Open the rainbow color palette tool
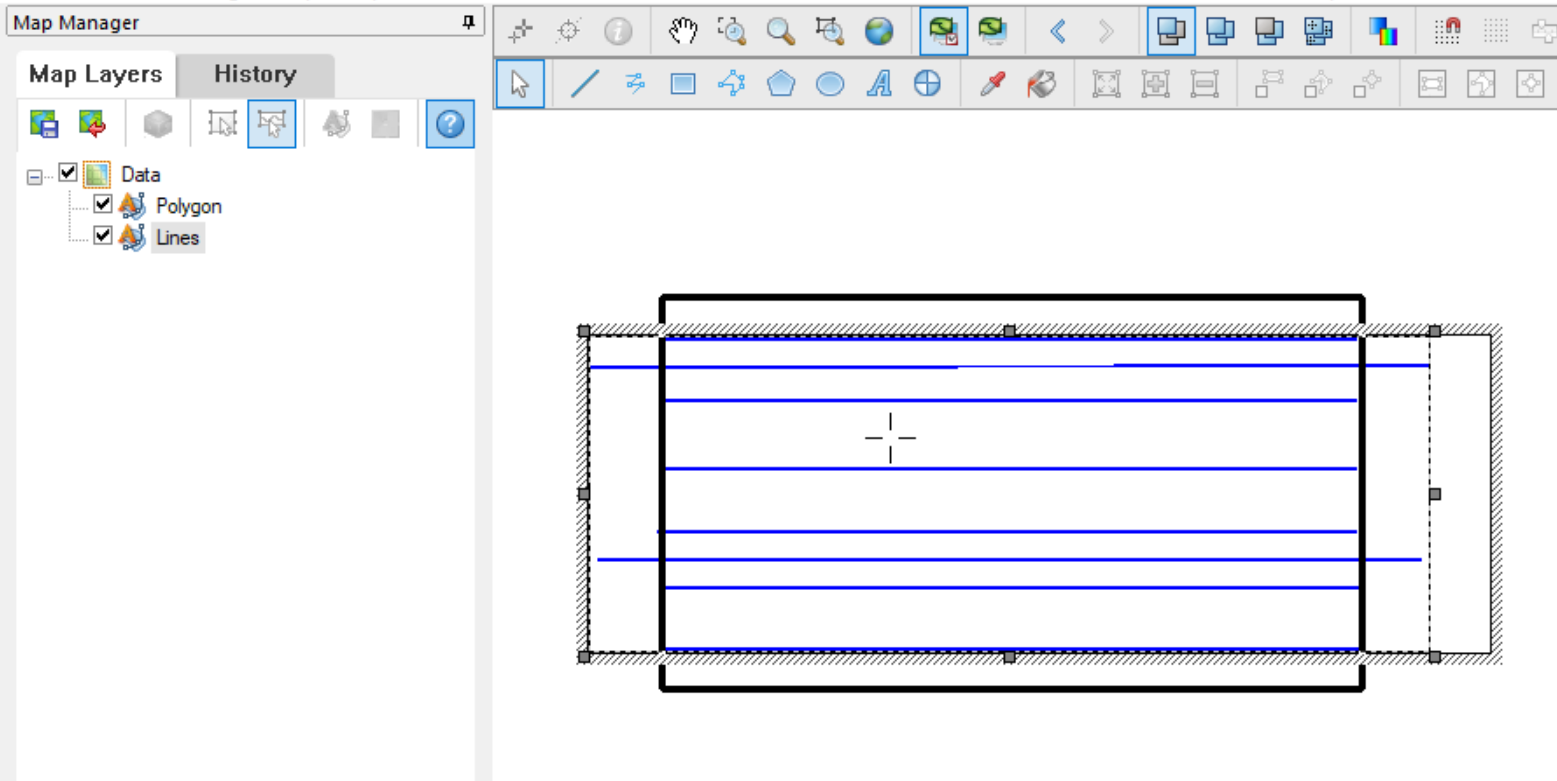This screenshot has width=1557, height=781. click(x=1382, y=32)
